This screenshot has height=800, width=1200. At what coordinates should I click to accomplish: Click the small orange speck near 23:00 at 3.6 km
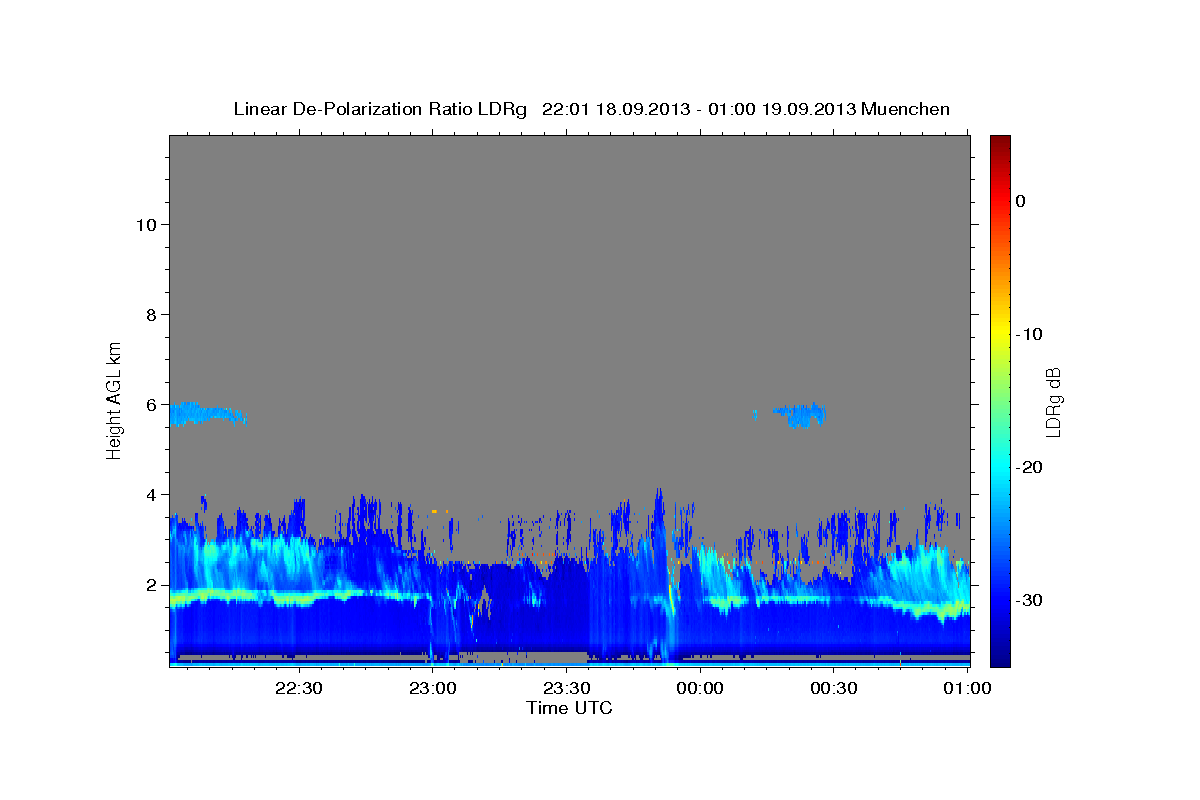(435, 511)
